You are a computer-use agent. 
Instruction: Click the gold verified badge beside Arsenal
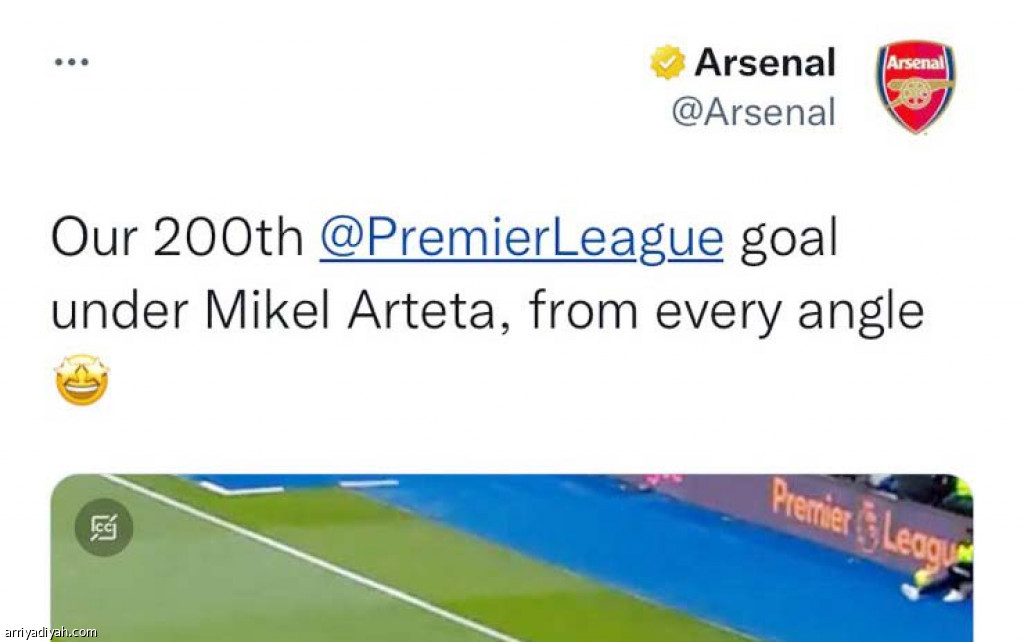[x=666, y=63]
